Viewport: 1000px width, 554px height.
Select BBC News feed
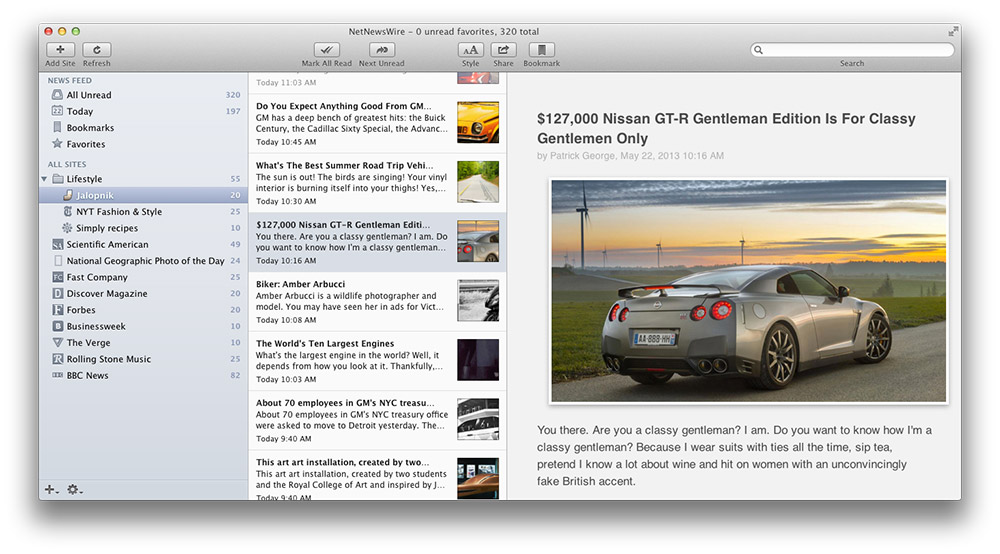tap(145, 375)
